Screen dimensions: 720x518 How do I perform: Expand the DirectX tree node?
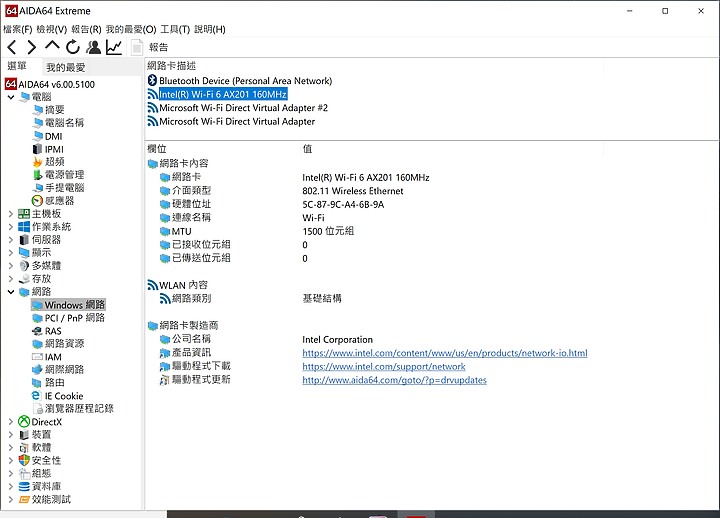[x=11, y=422]
